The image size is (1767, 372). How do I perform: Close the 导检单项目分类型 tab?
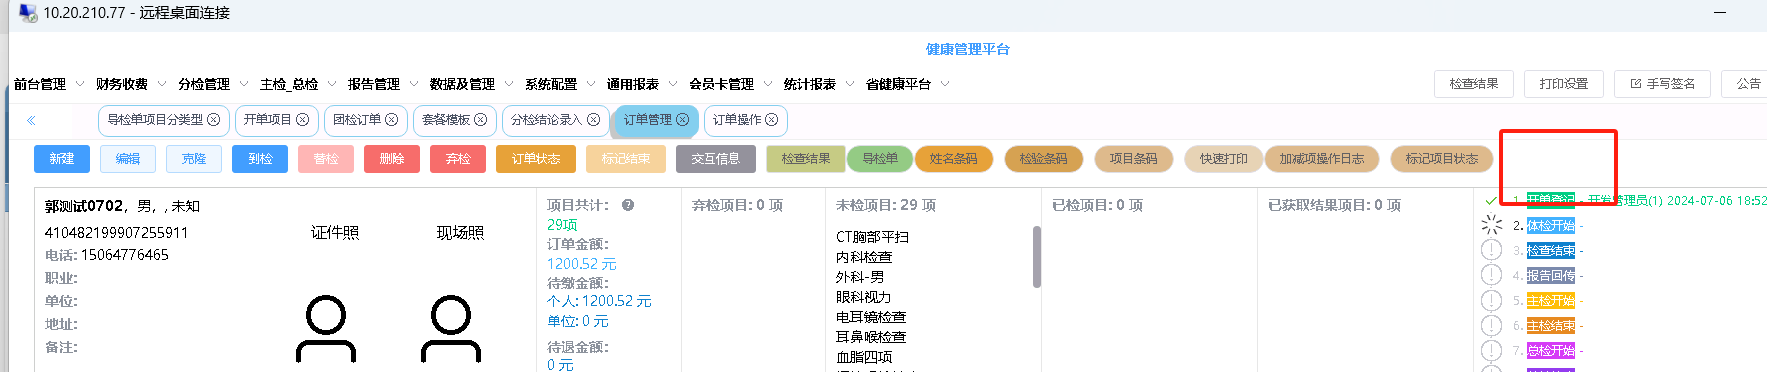(213, 120)
